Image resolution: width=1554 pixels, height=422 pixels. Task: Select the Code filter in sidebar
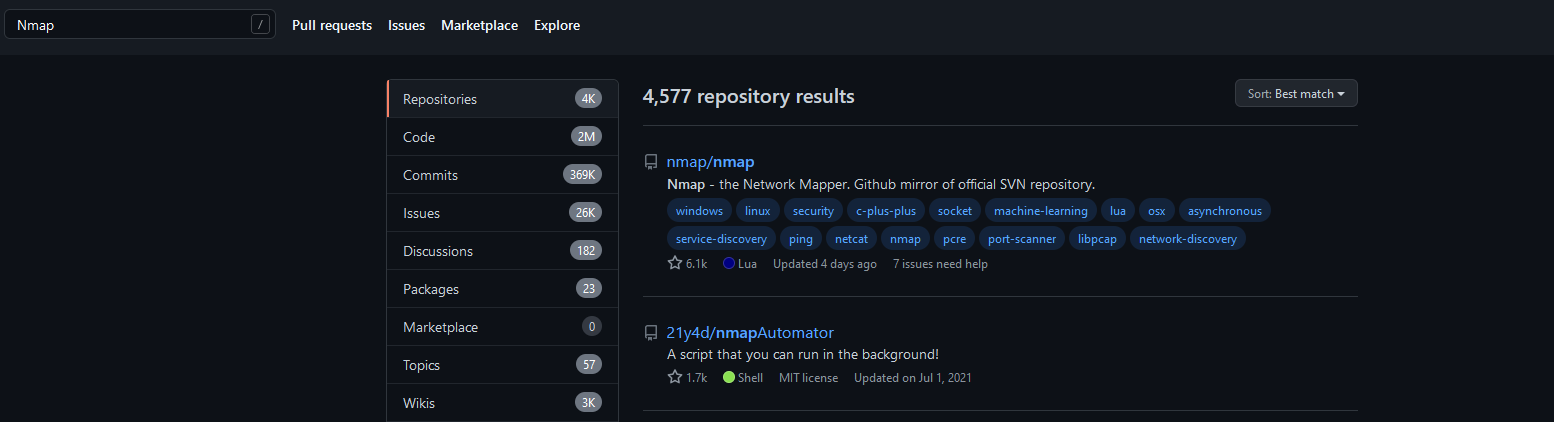503,137
